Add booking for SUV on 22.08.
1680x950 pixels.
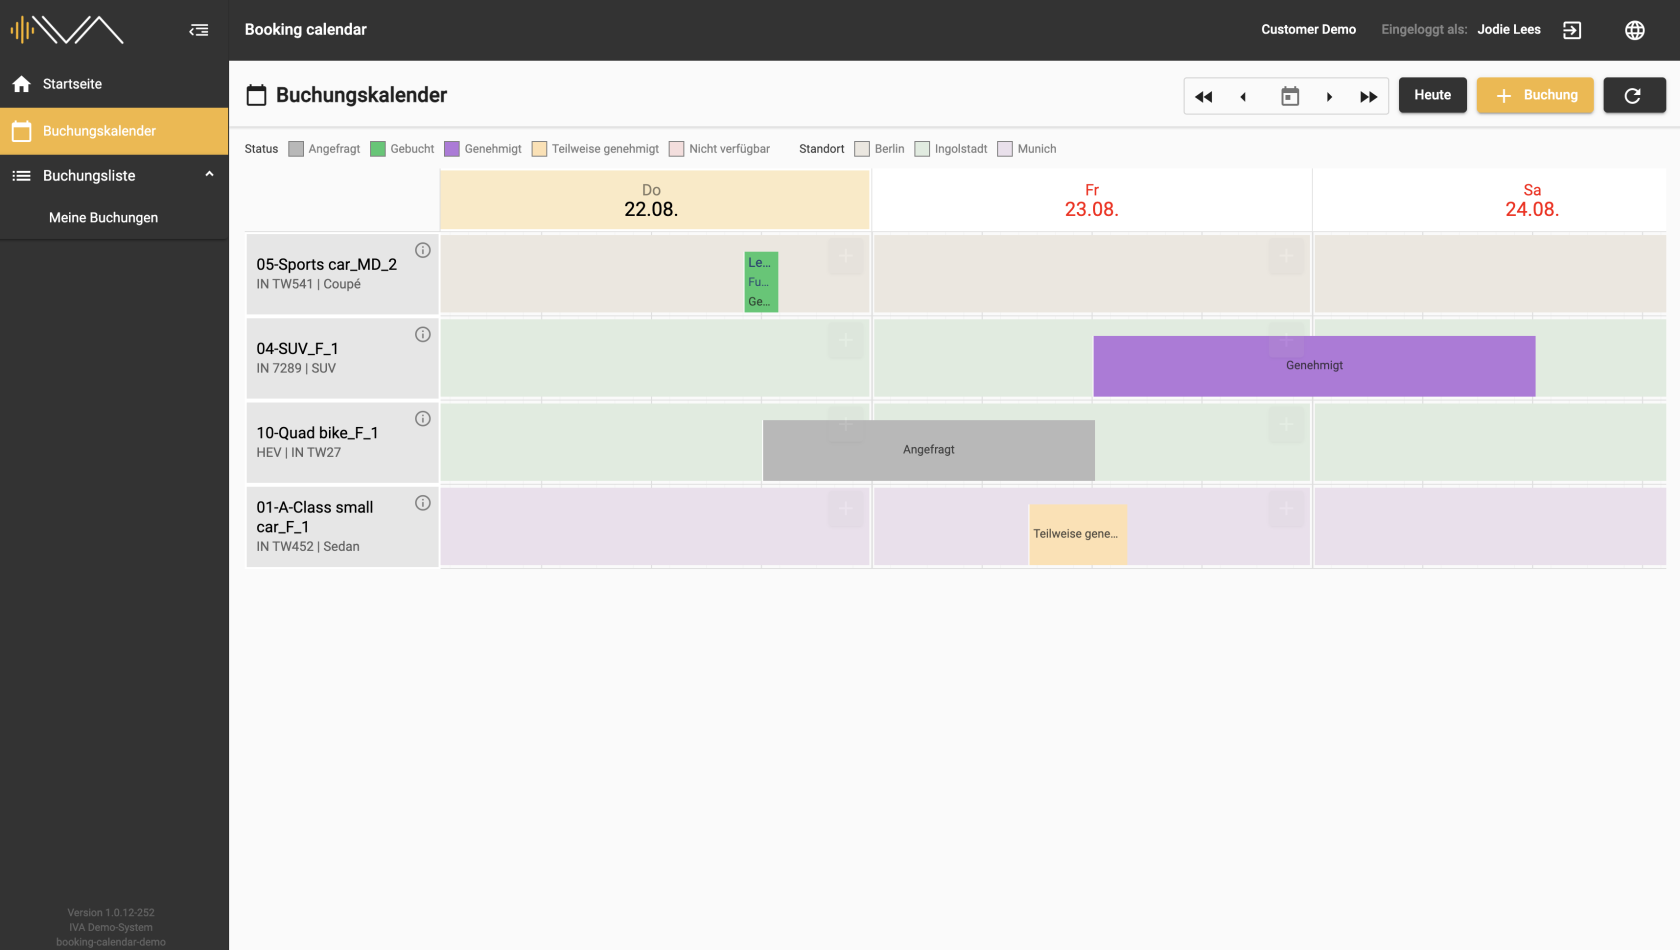(846, 341)
